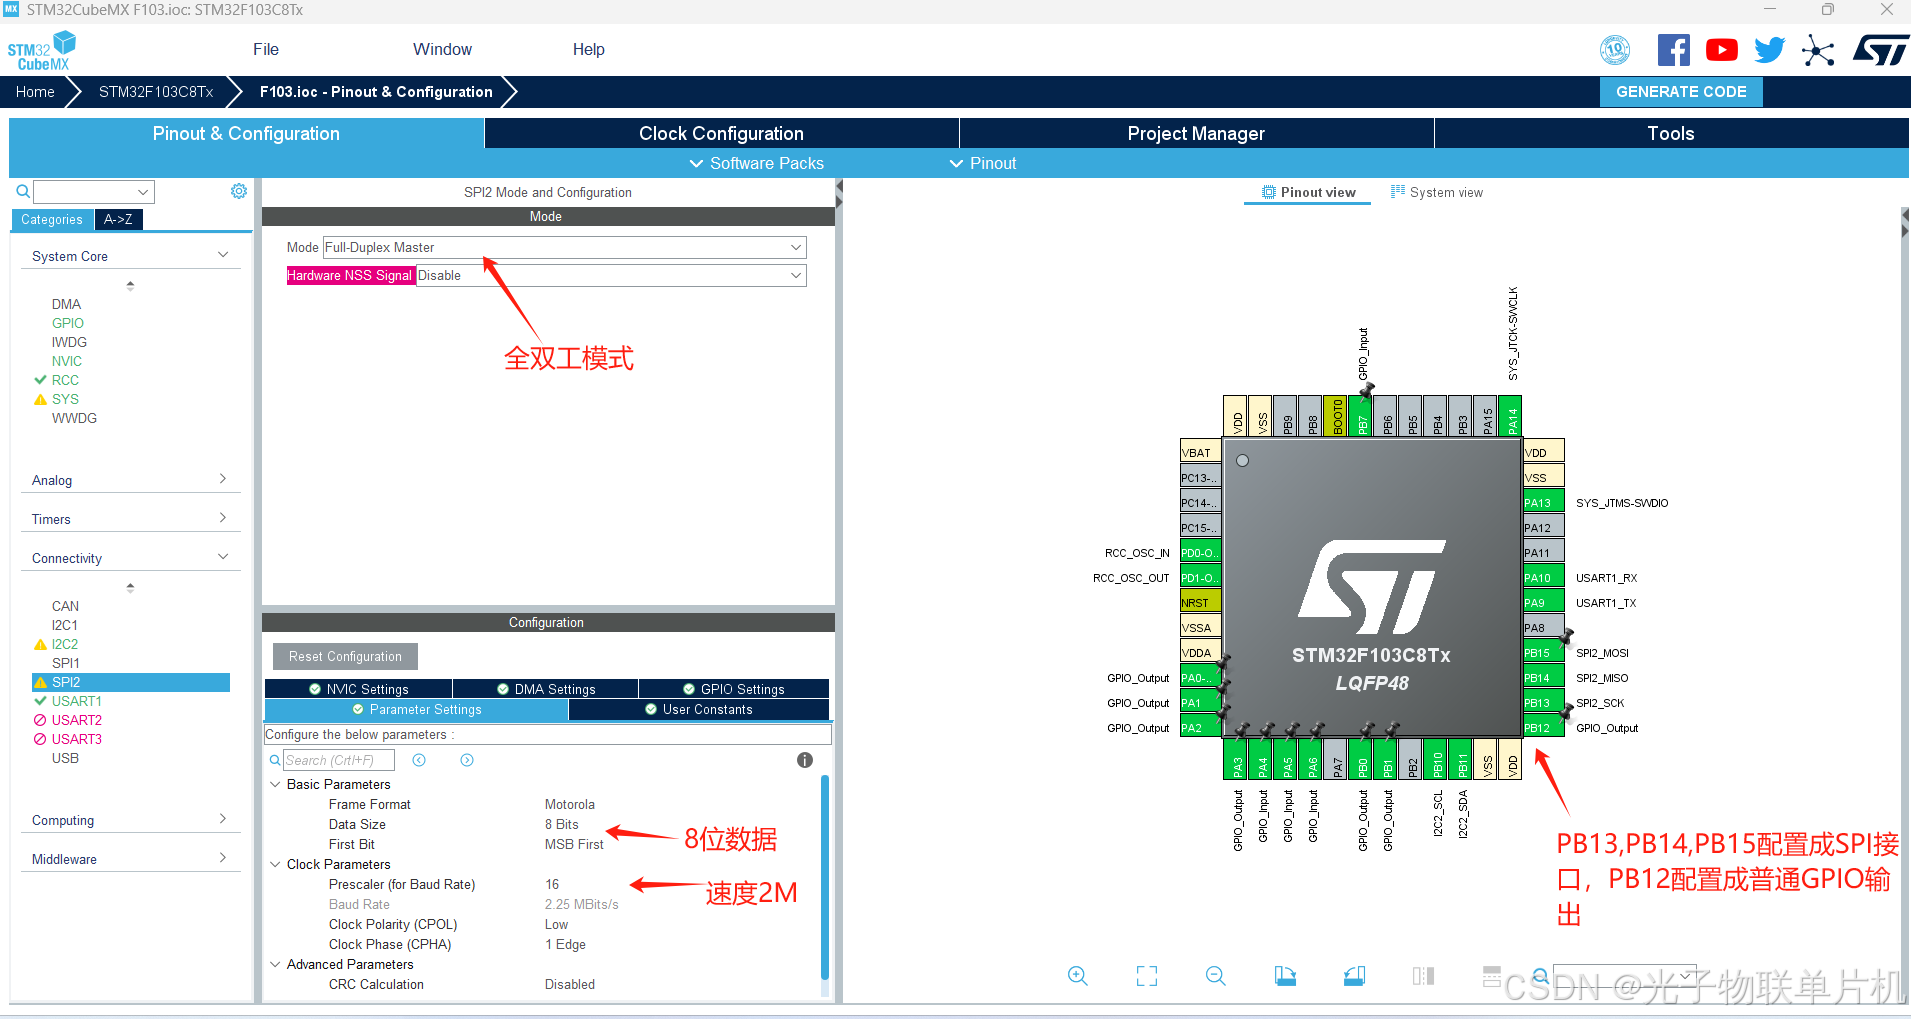Open the YouTube link icon
1911x1019 pixels.
1721,50
